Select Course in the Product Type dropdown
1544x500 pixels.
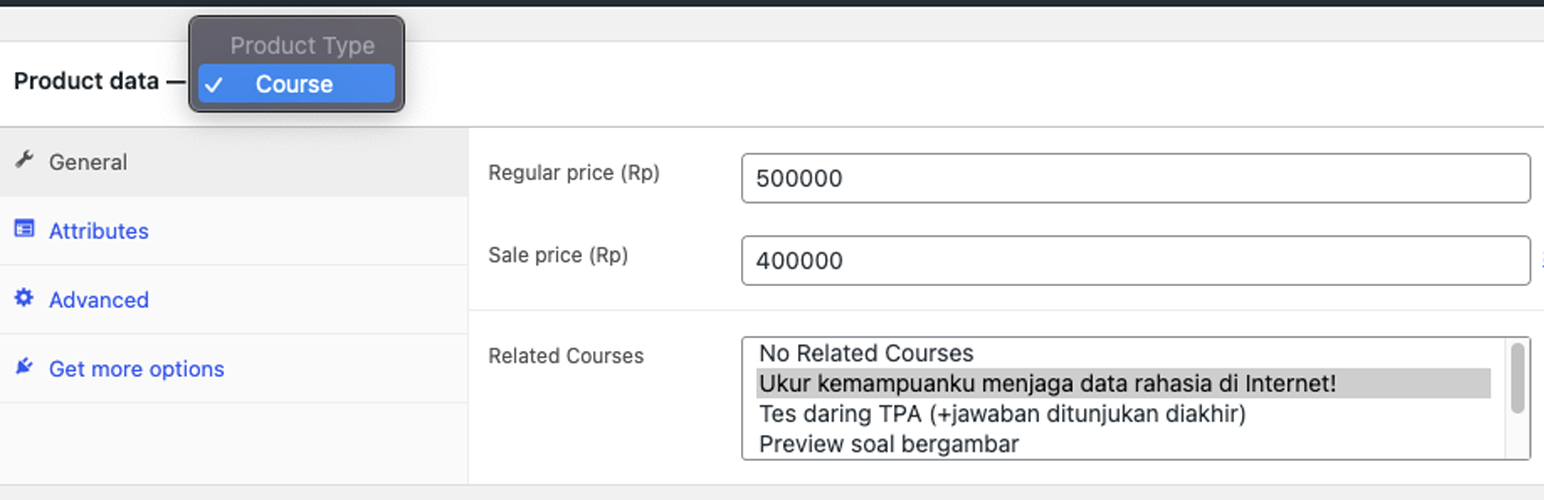pos(294,85)
